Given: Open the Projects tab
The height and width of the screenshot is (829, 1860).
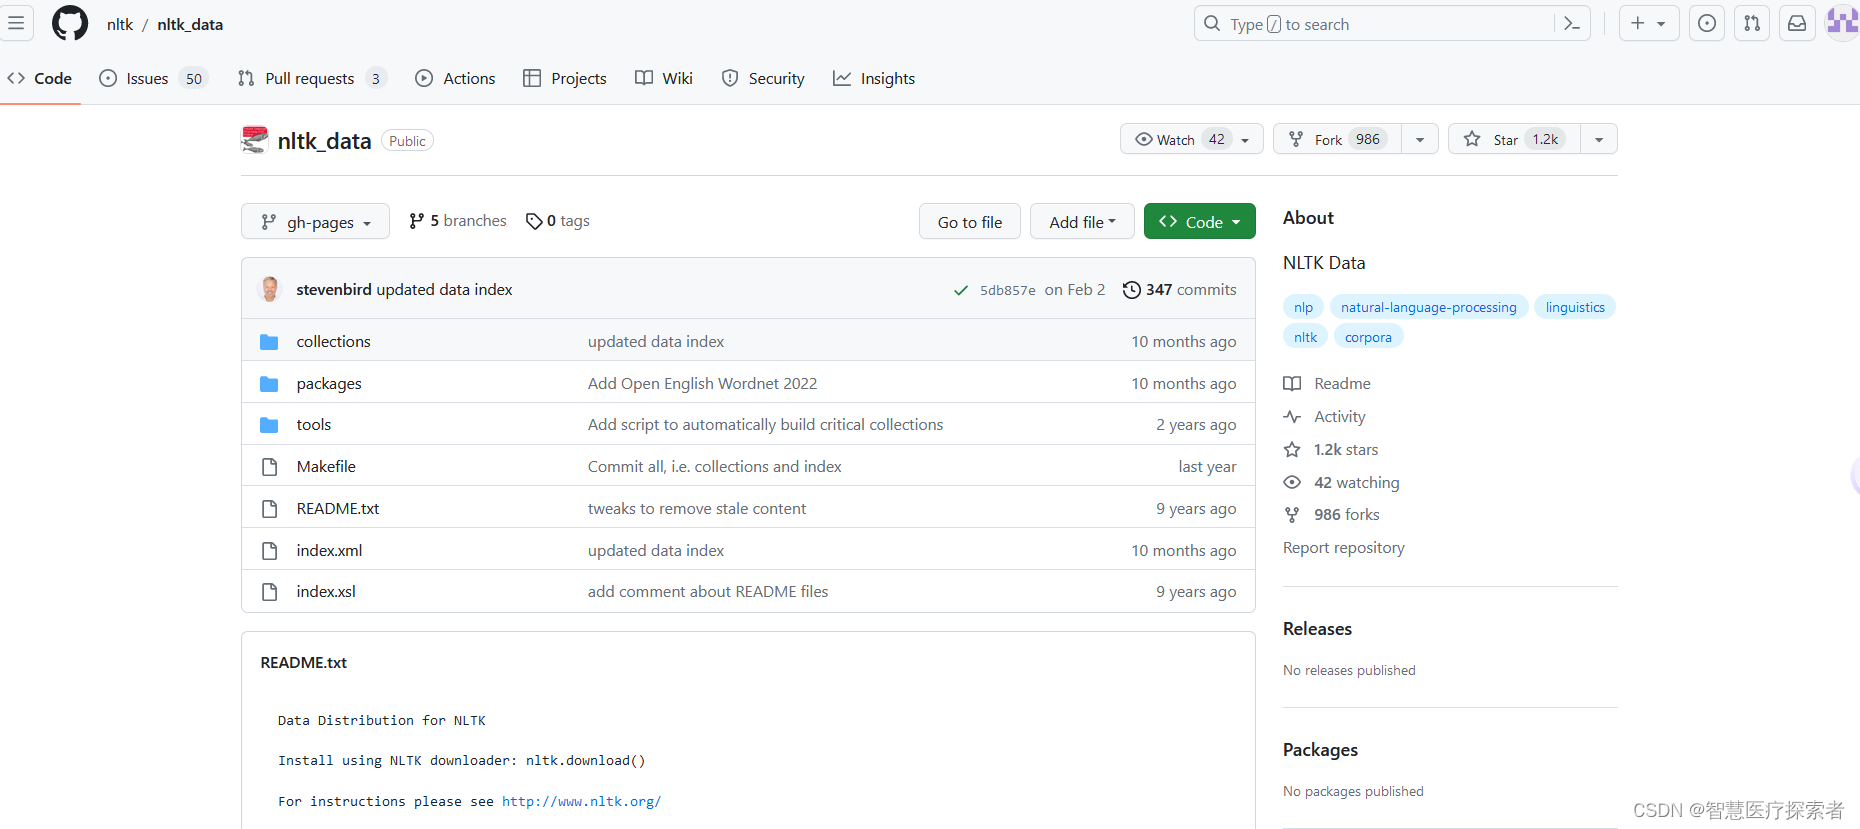Looking at the screenshot, I should [565, 78].
